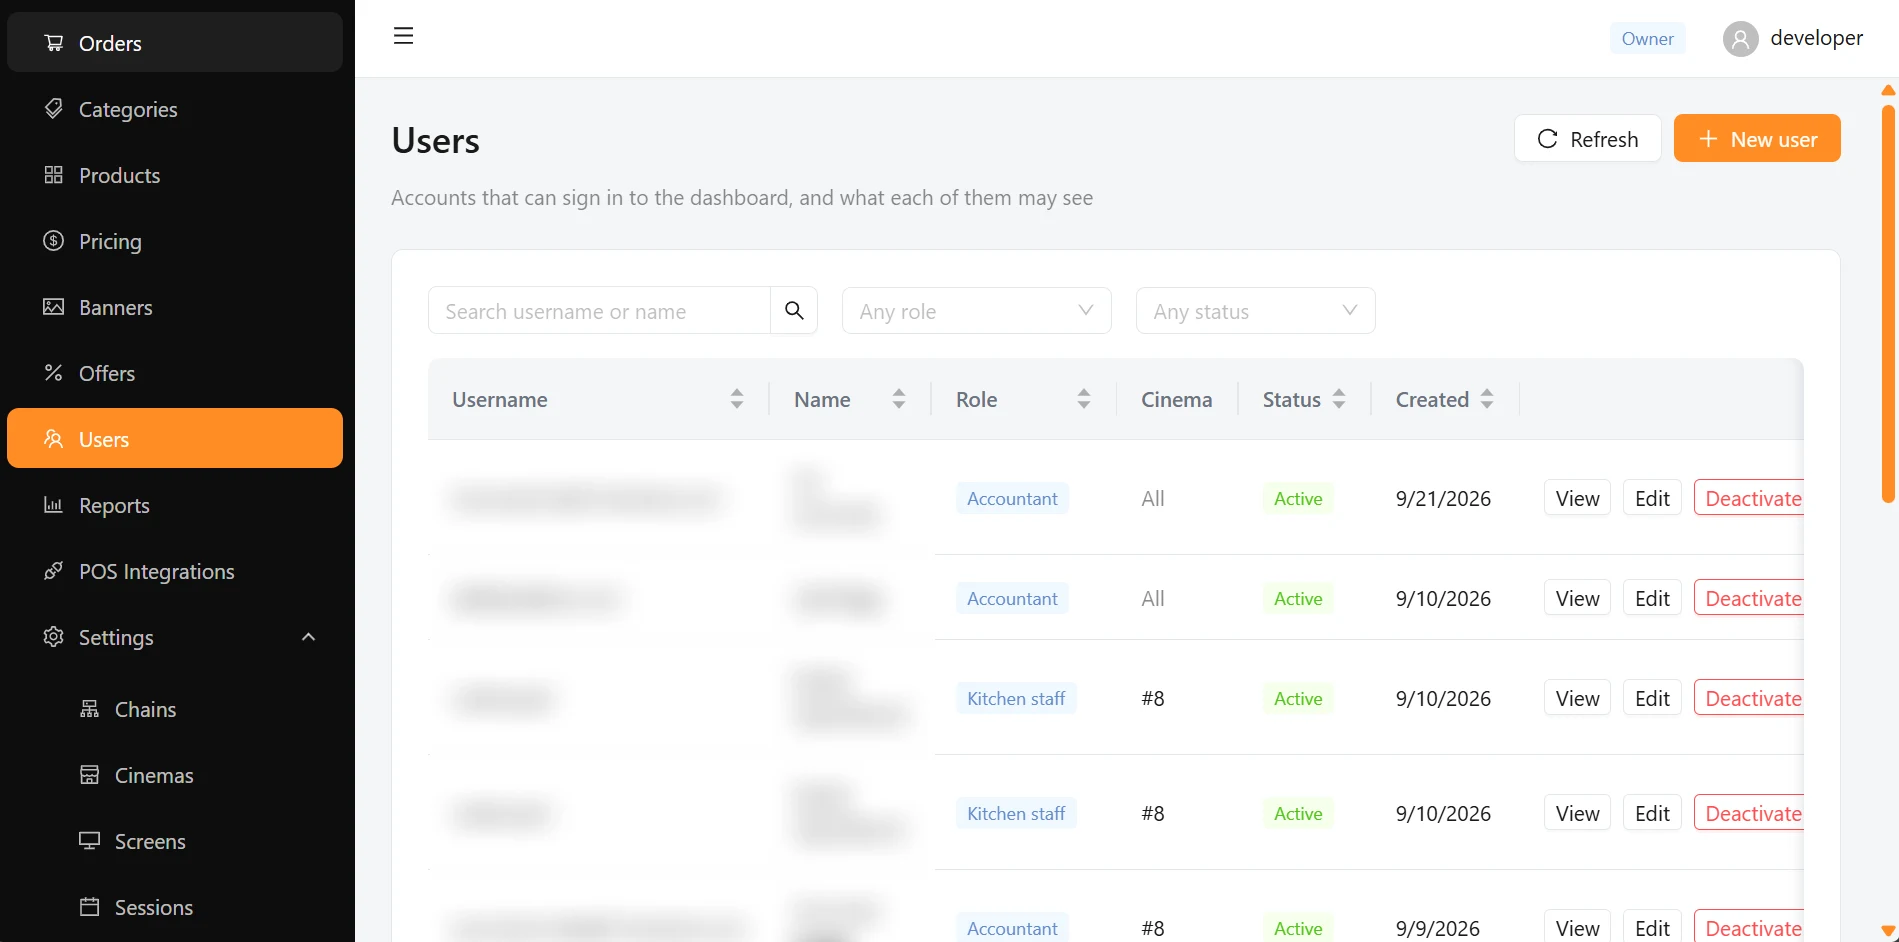
Task: Click the Chains icon under Settings
Action: coord(90,709)
